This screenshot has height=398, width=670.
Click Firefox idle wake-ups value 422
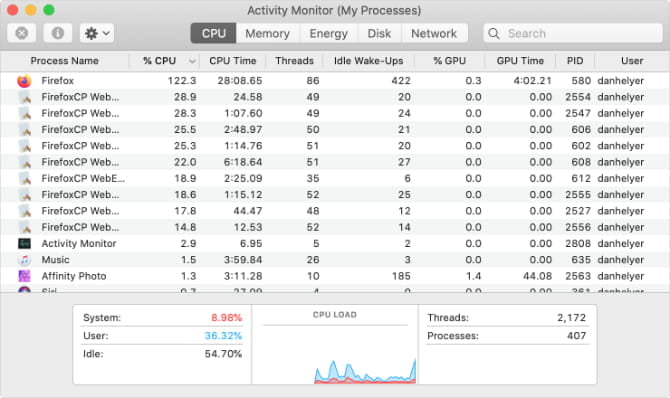[x=401, y=80]
